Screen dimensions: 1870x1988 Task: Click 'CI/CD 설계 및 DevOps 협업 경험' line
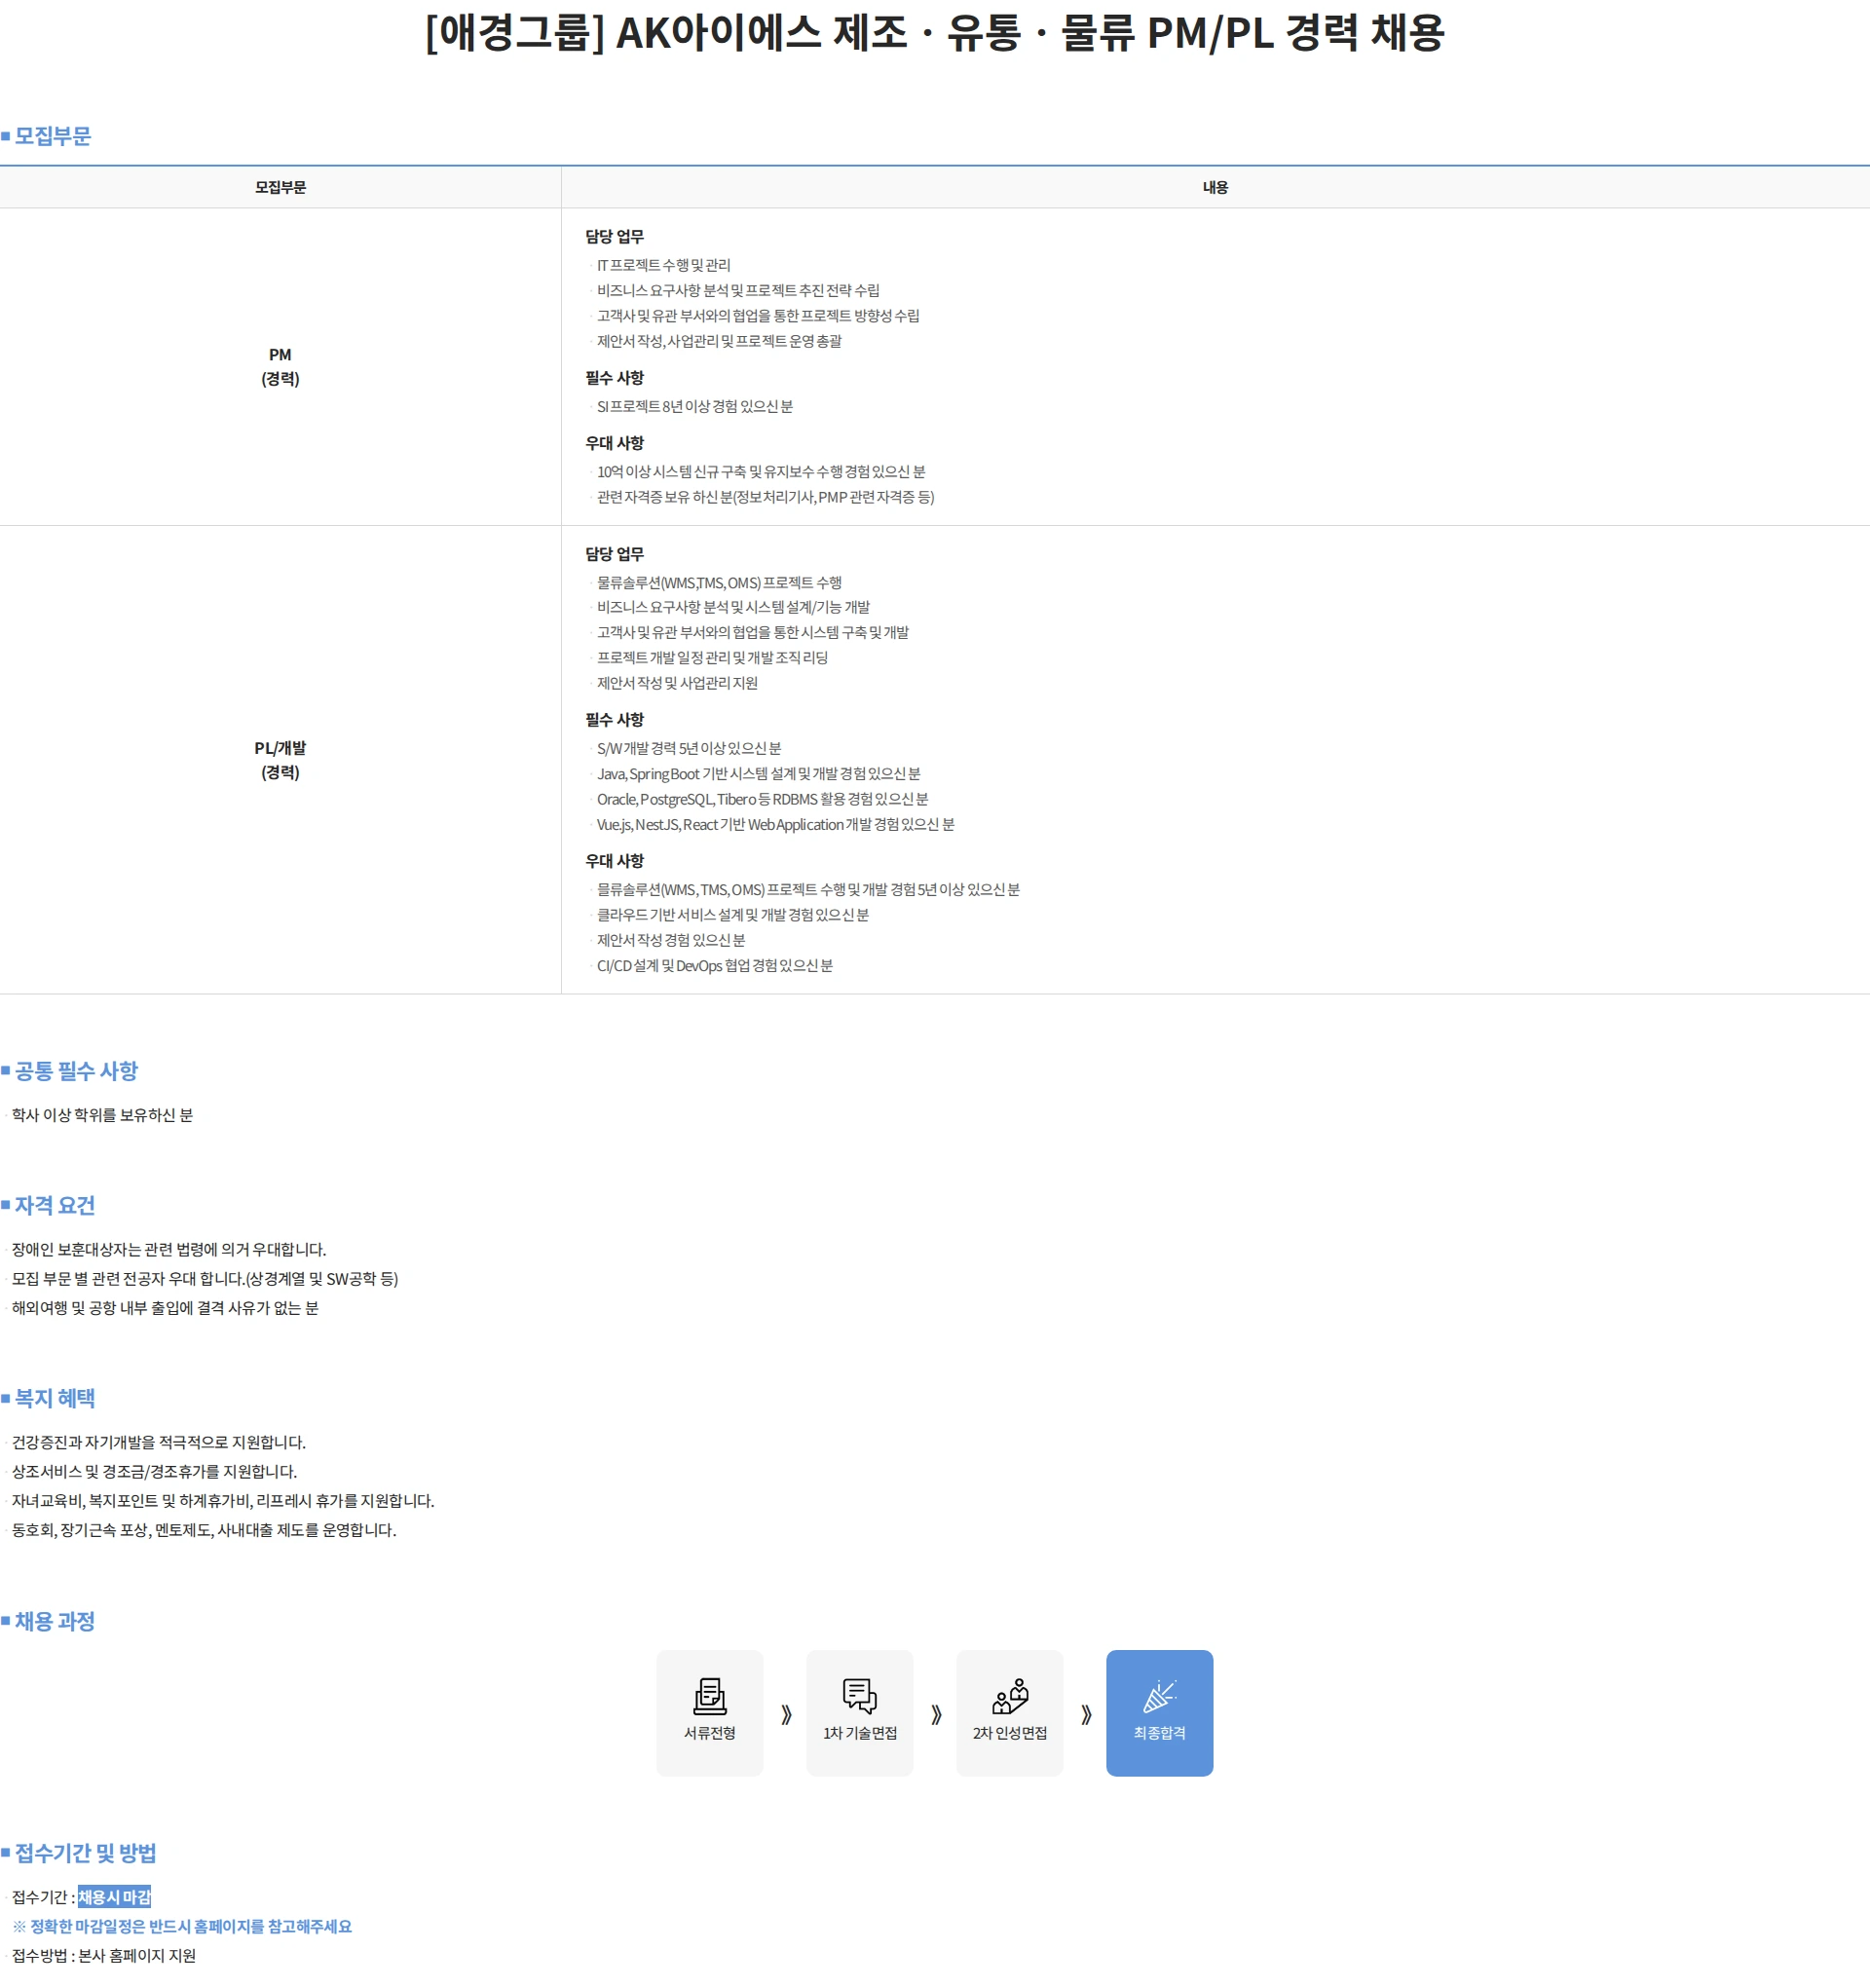[x=715, y=966]
